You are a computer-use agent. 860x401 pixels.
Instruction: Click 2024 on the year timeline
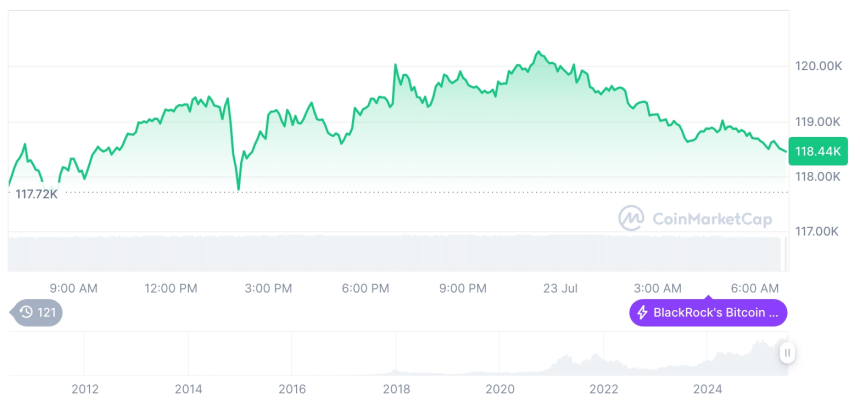point(708,388)
